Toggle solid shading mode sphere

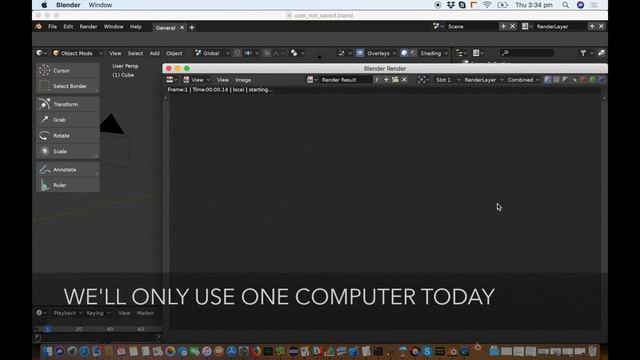[x=404, y=53]
